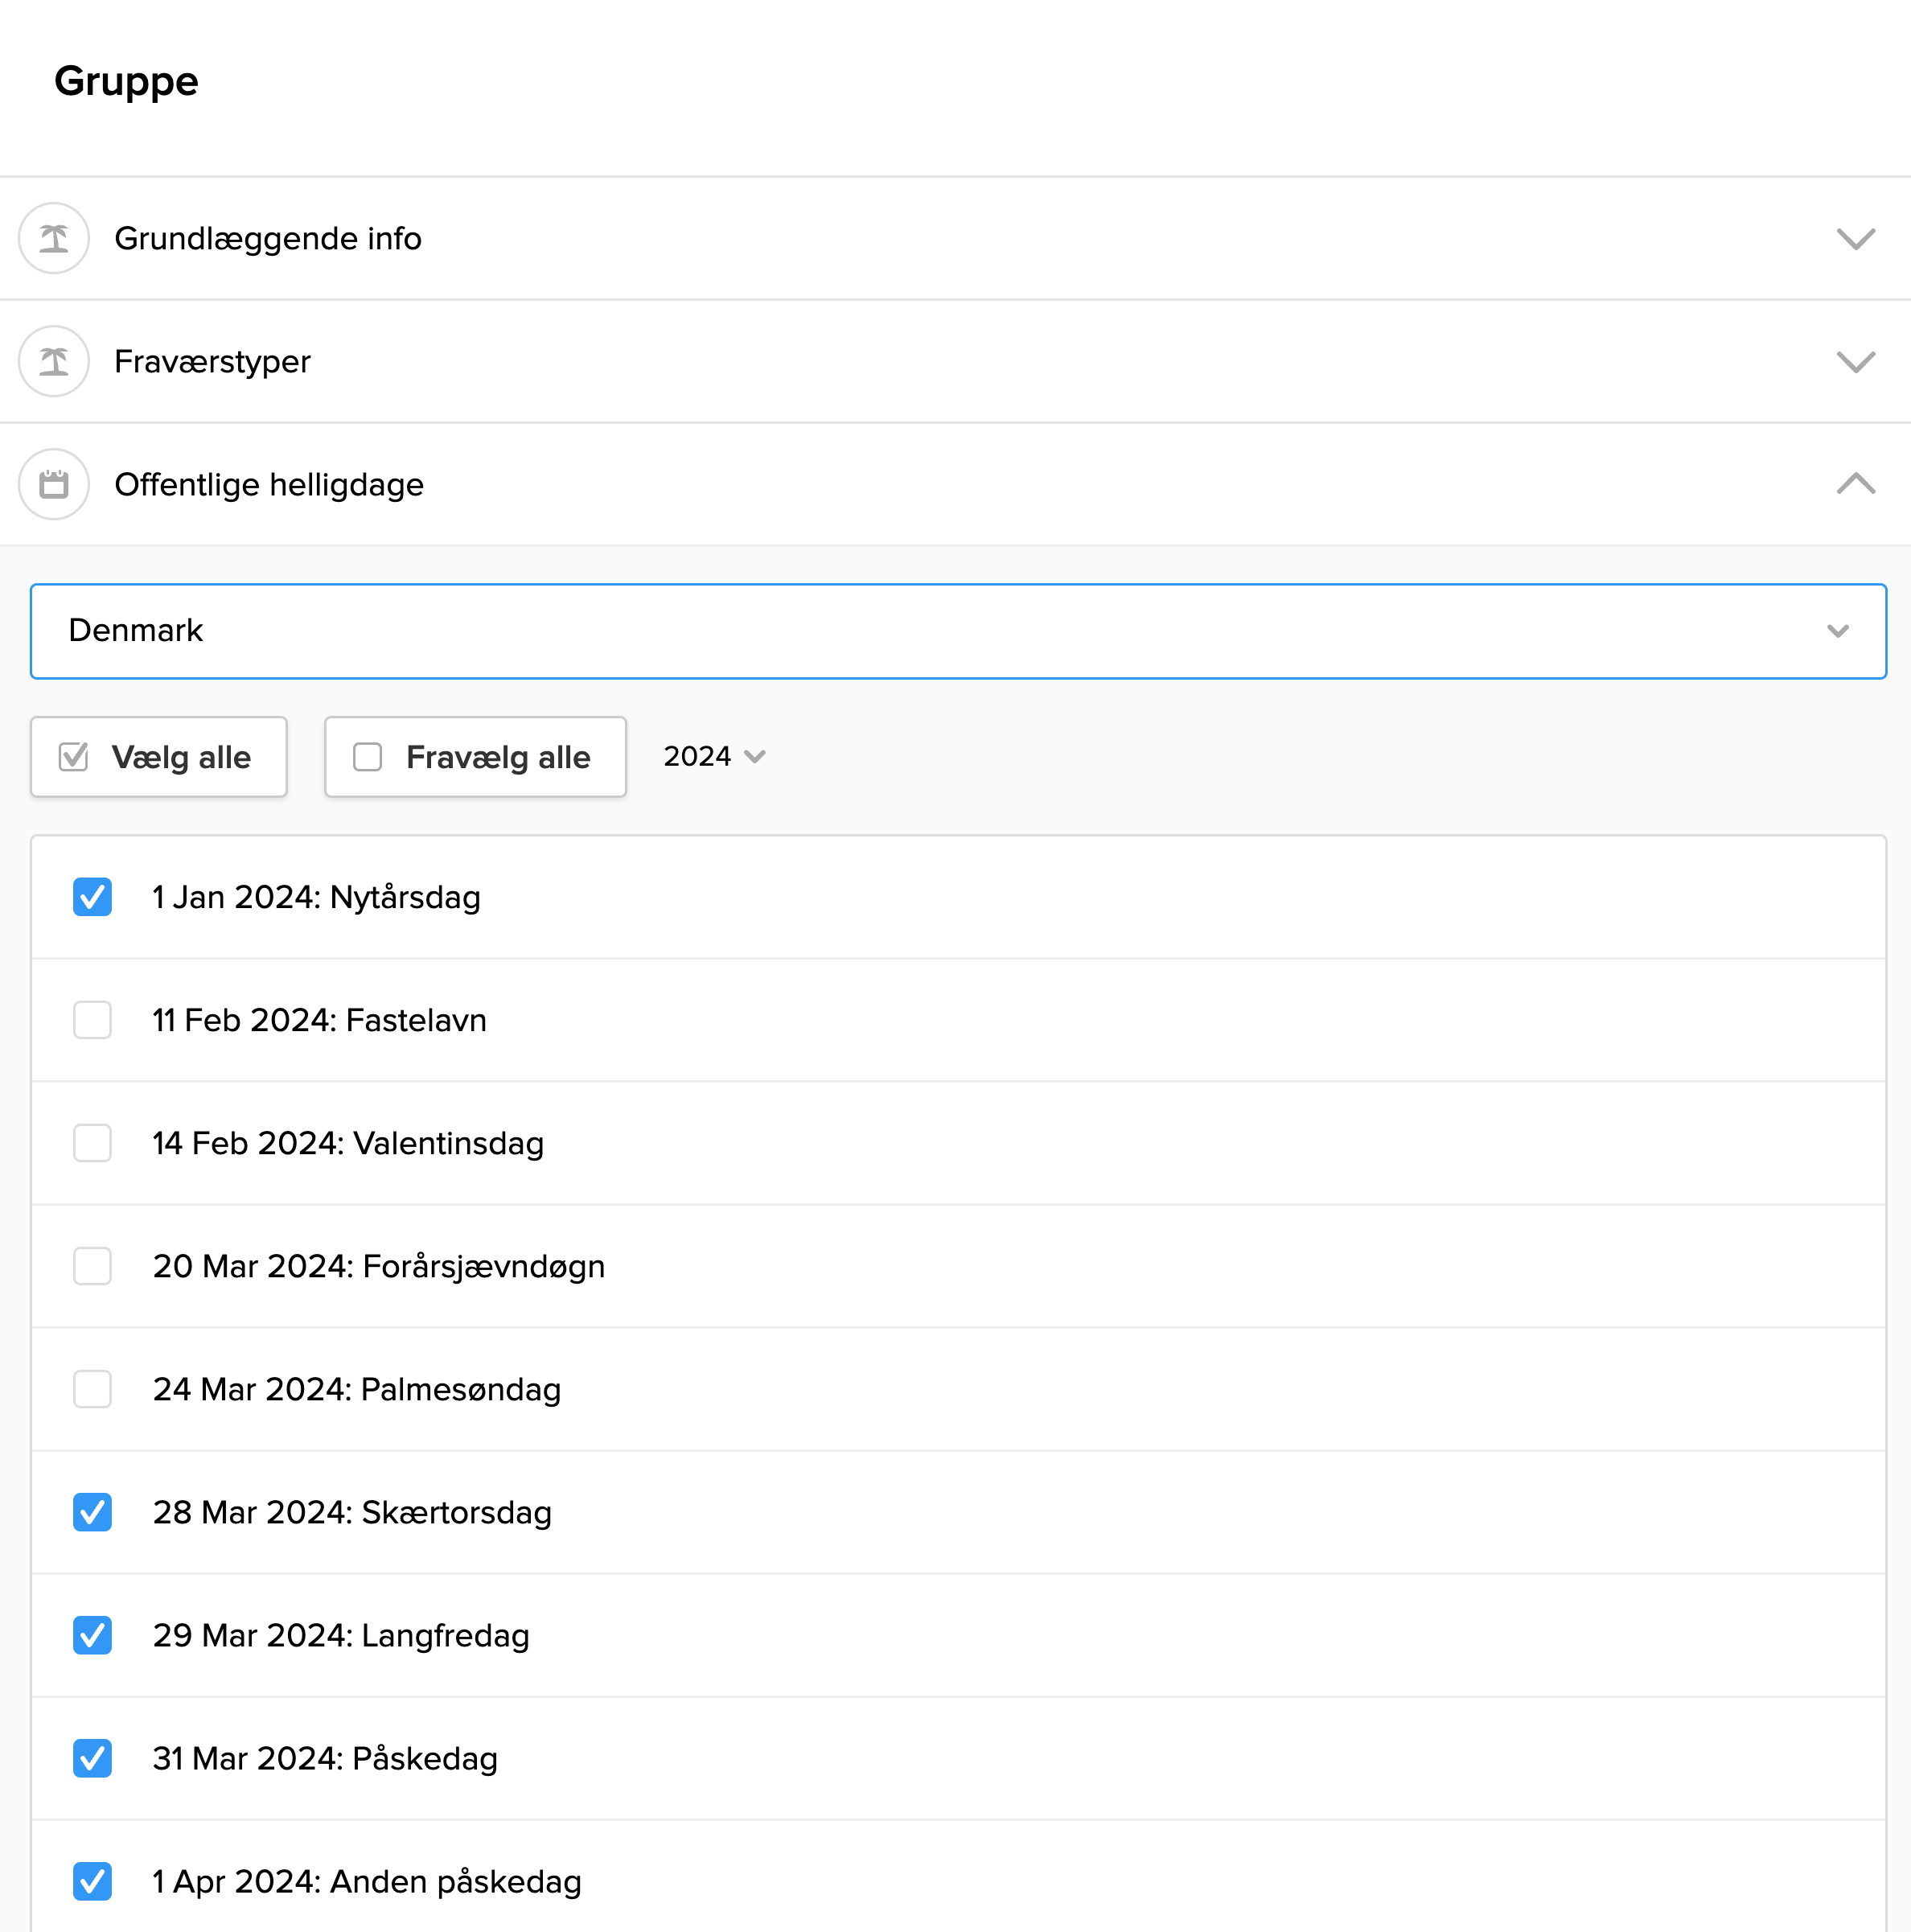
Task: Tick the 20 Mar 2024 Forårsjævndøgn checkbox
Action: [92, 1266]
